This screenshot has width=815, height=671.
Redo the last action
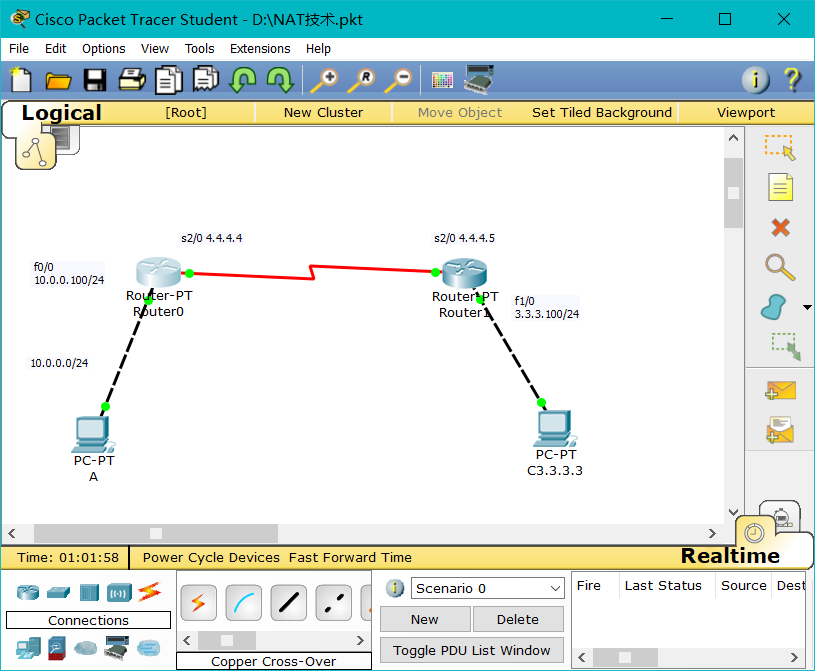coord(280,80)
